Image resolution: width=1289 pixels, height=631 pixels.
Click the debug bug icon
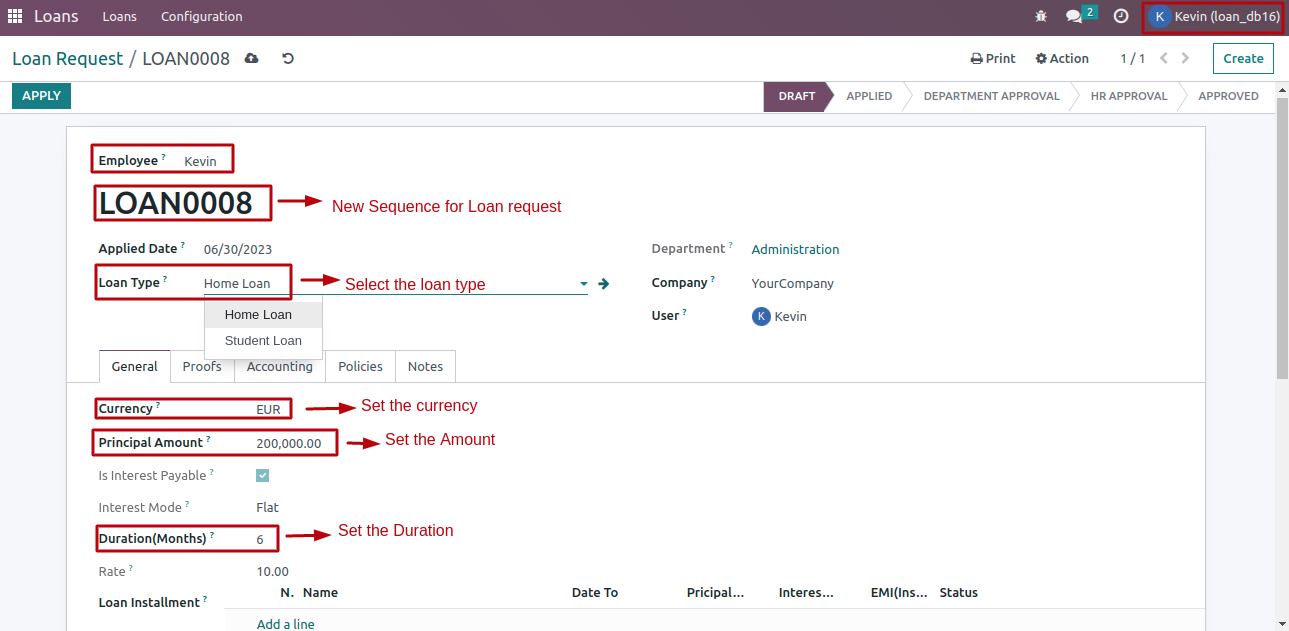click(1041, 16)
